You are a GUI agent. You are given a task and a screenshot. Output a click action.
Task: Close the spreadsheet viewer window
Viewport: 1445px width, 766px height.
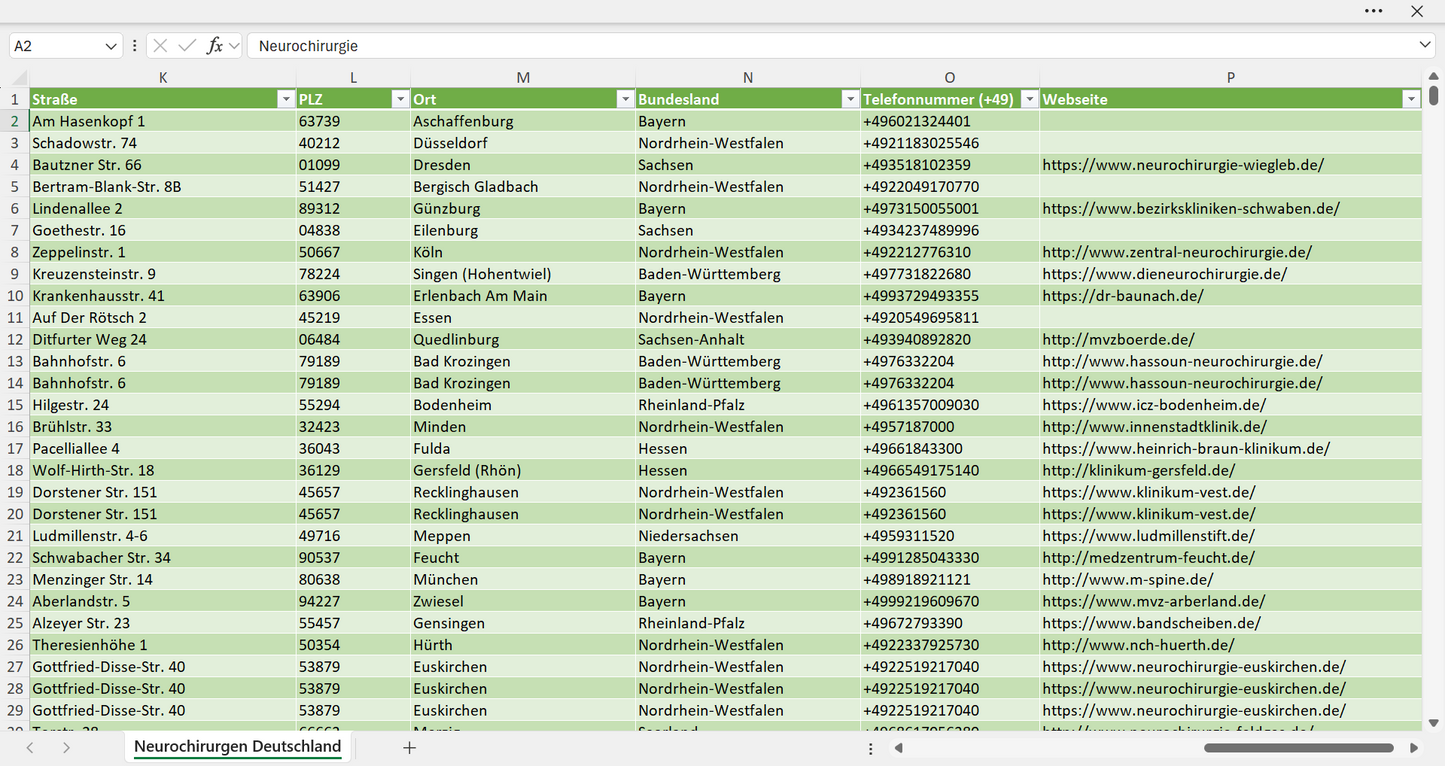pyautogui.click(x=1417, y=11)
